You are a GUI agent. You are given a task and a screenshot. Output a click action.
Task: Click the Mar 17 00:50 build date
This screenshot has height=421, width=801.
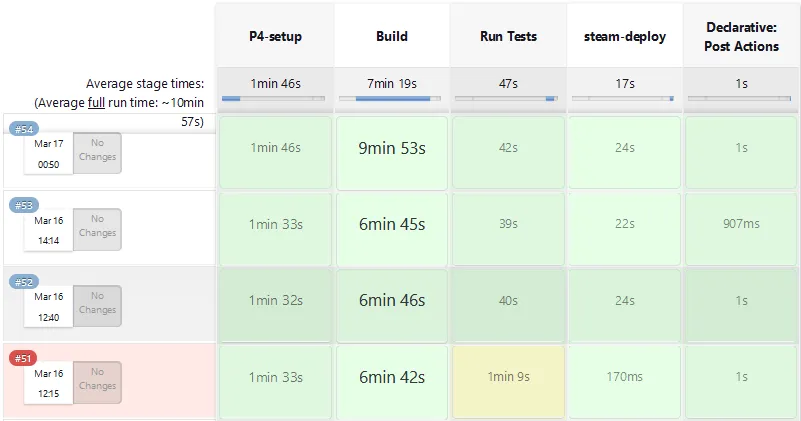[49, 154]
